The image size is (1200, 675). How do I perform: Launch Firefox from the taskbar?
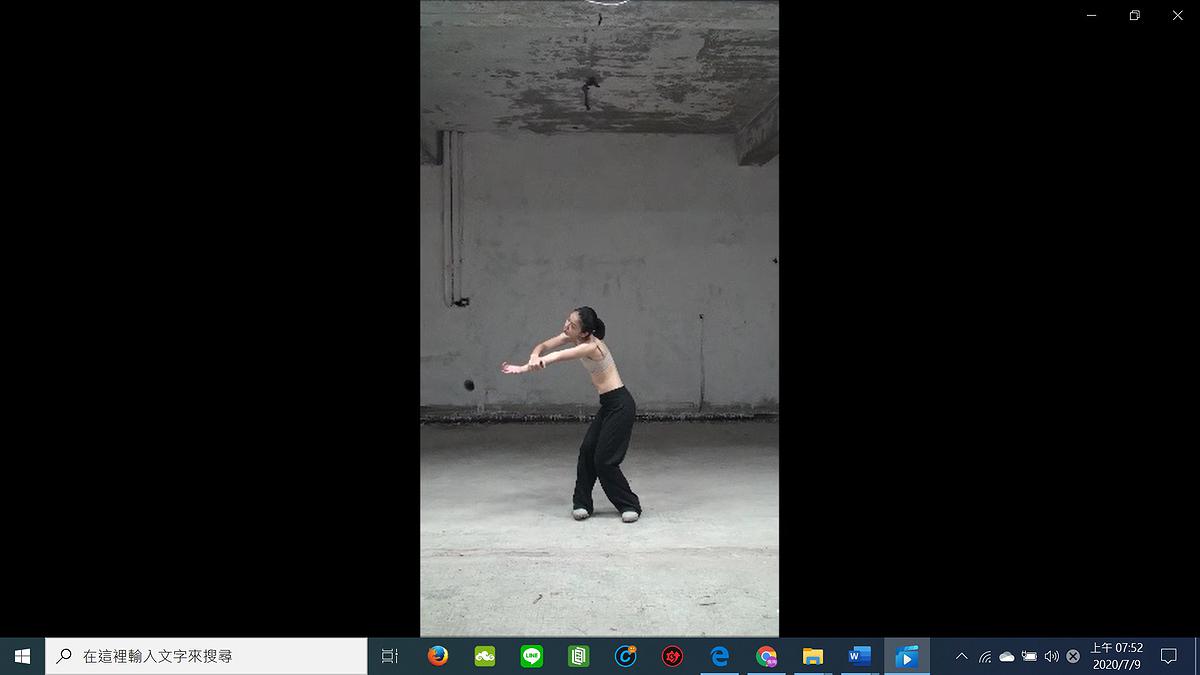coord(437,656)
